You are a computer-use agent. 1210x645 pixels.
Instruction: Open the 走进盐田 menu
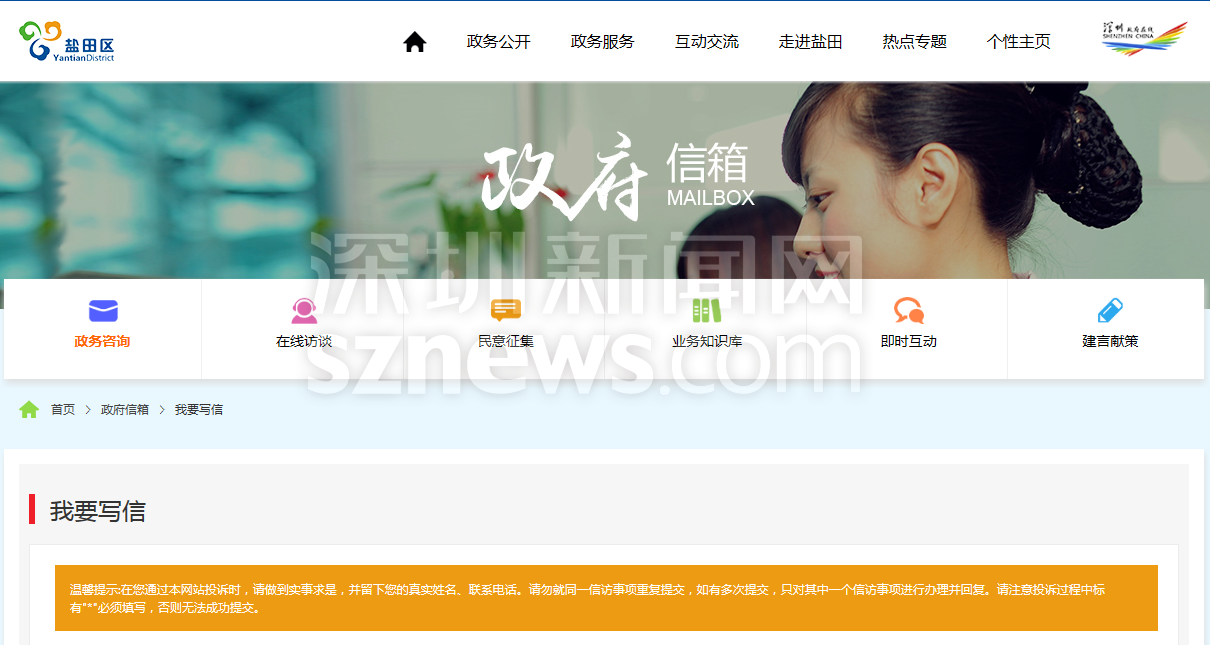pos(810,42)
